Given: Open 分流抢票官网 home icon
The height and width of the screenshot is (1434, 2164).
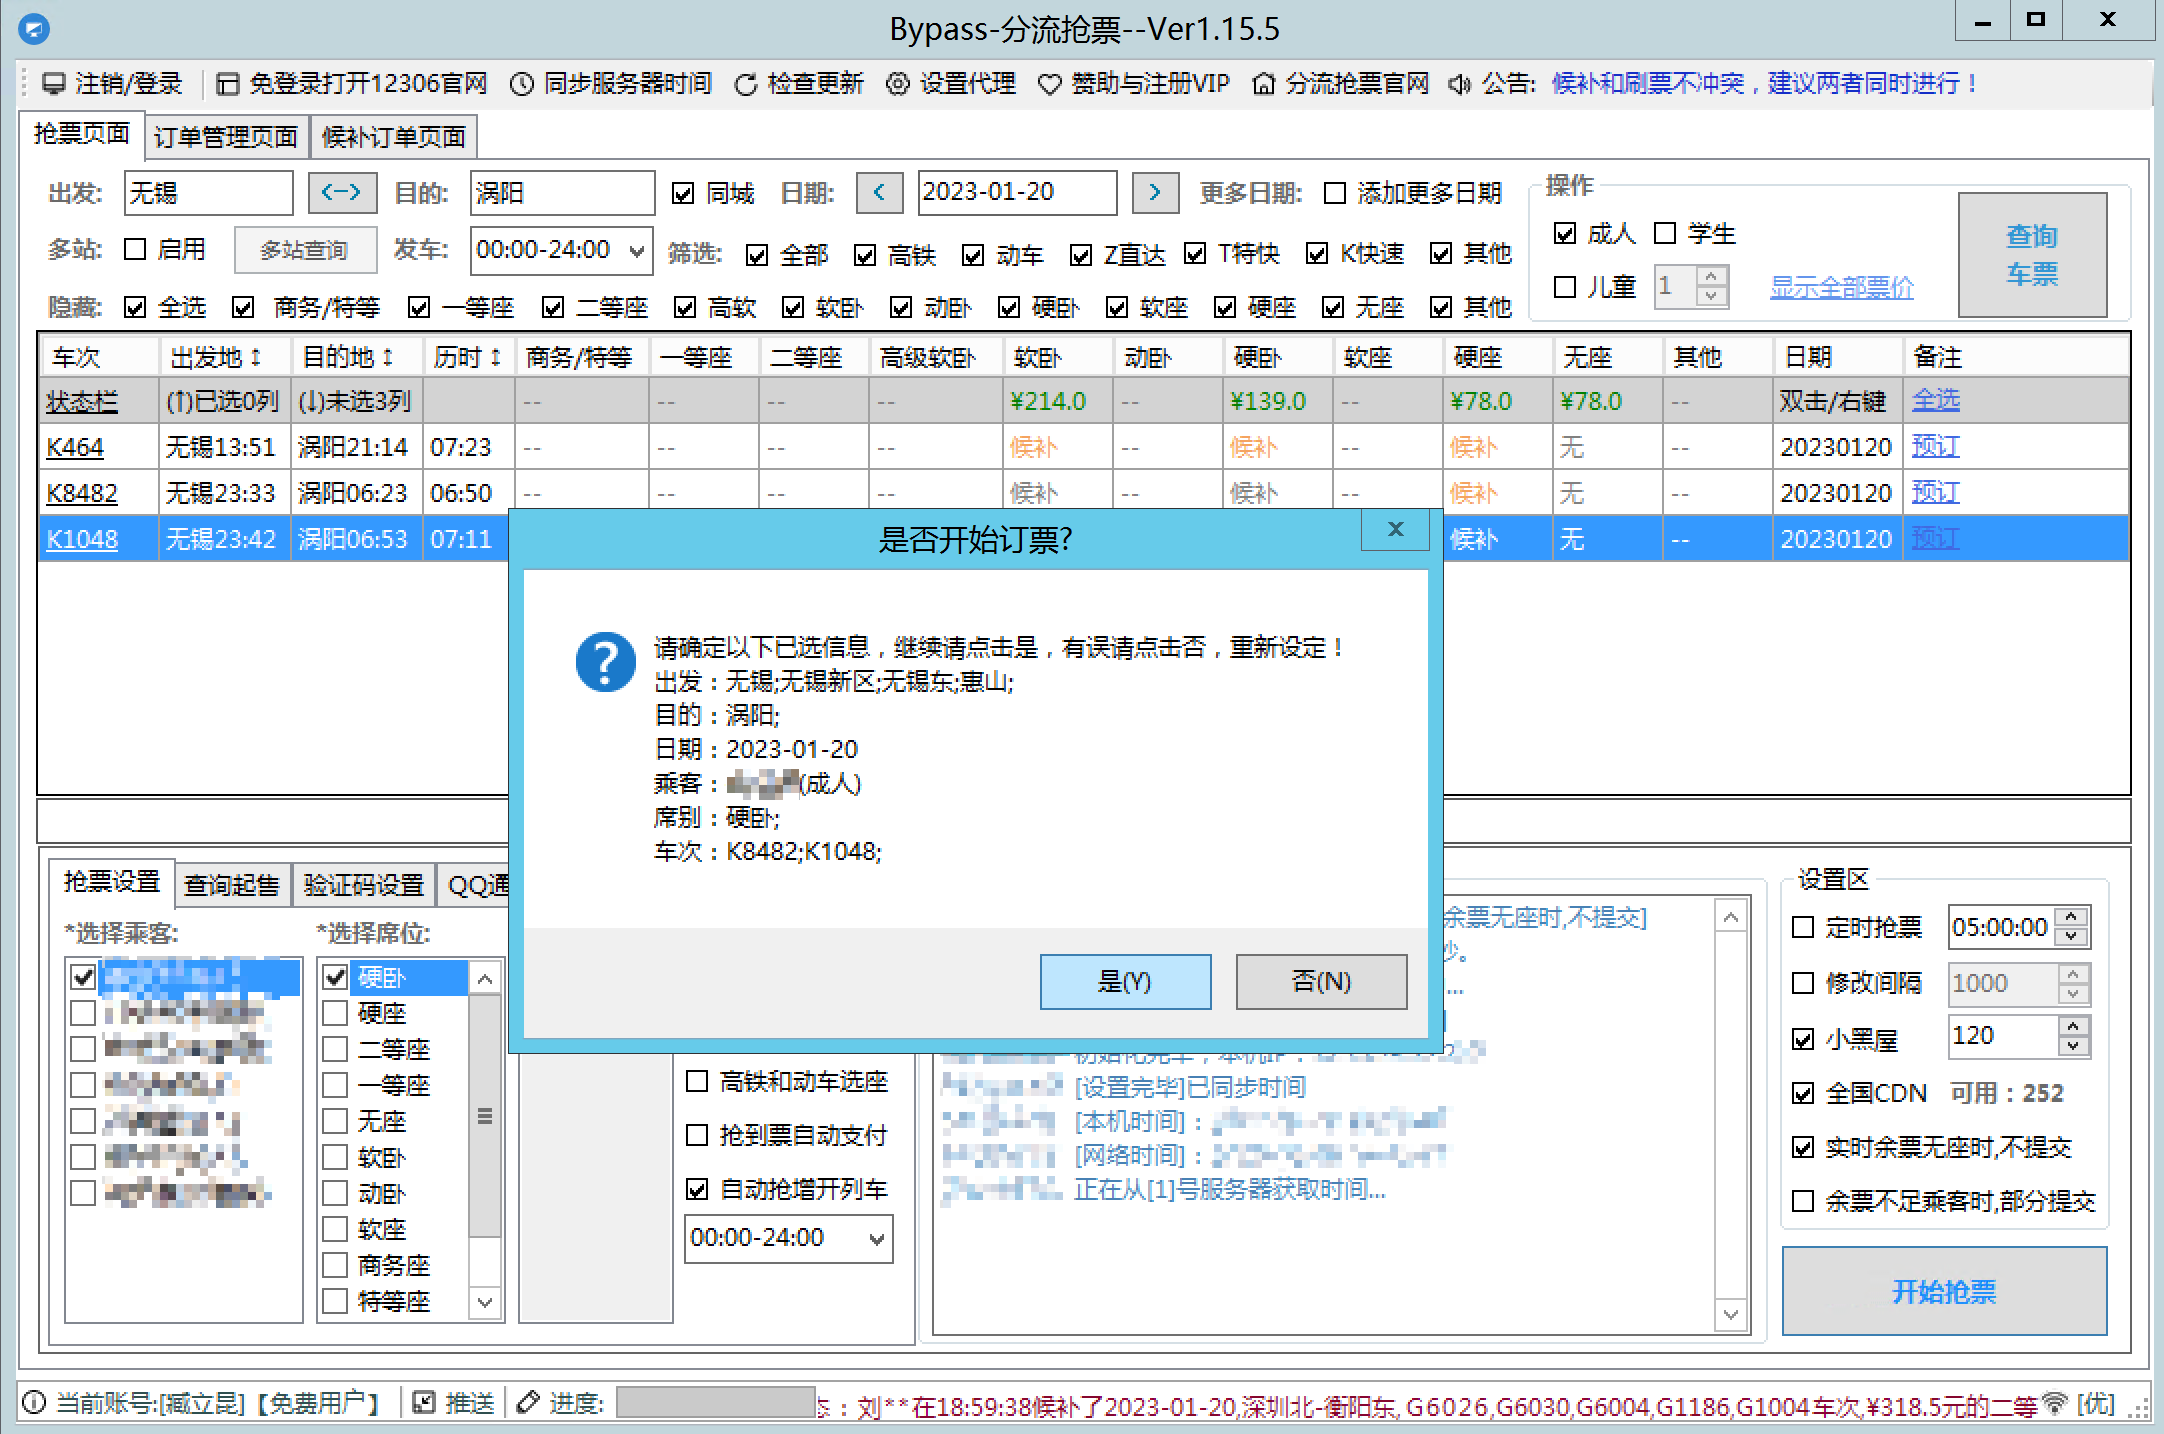Looking at the screenshot, I should pos(1264,84).
